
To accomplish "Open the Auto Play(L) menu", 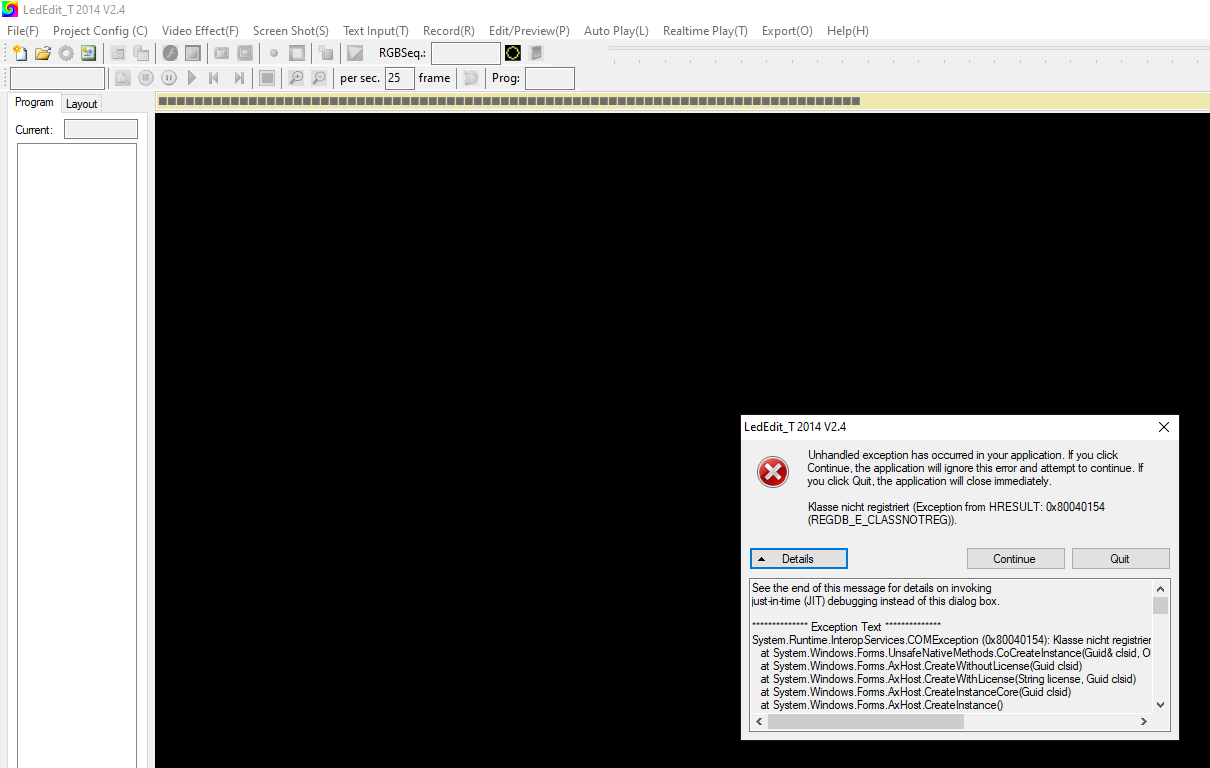I will 616,31.
